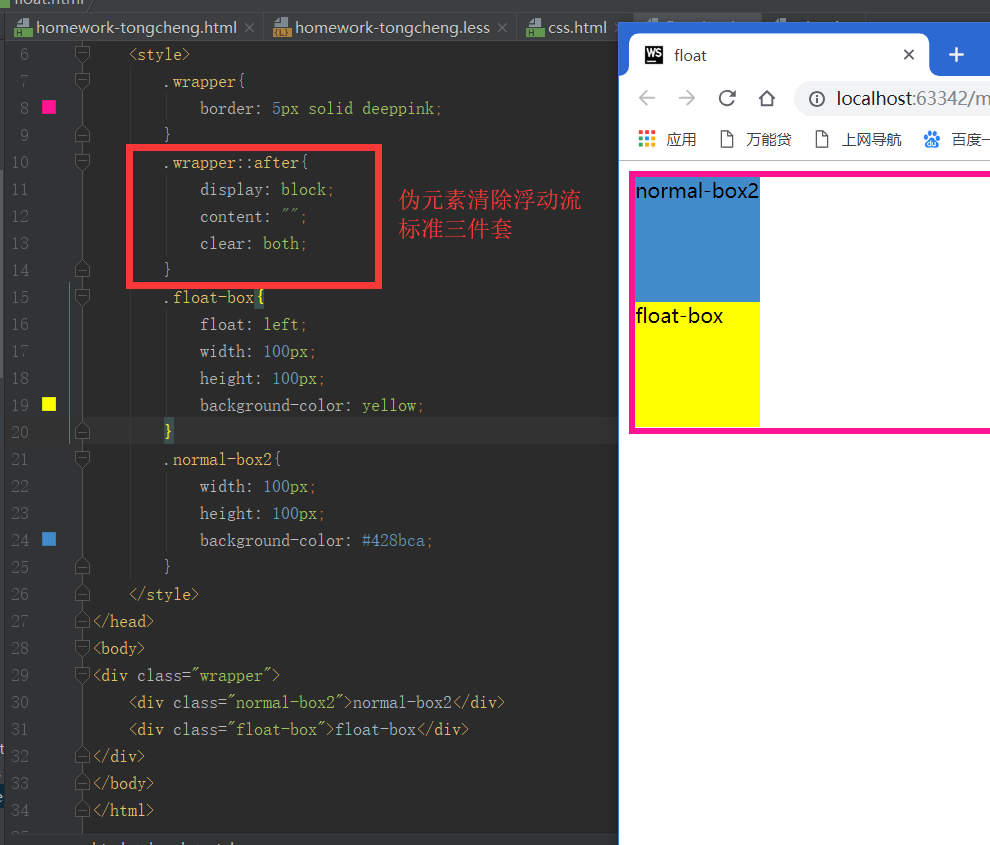Open the 上网导航 bookmark
Viewport: 990px width, 845px height.
[x=857, y=139]
